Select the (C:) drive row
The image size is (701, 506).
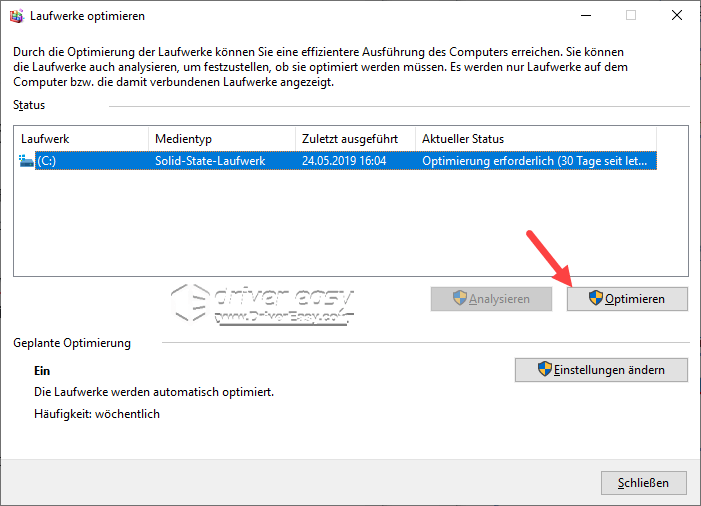pos(337,161)
